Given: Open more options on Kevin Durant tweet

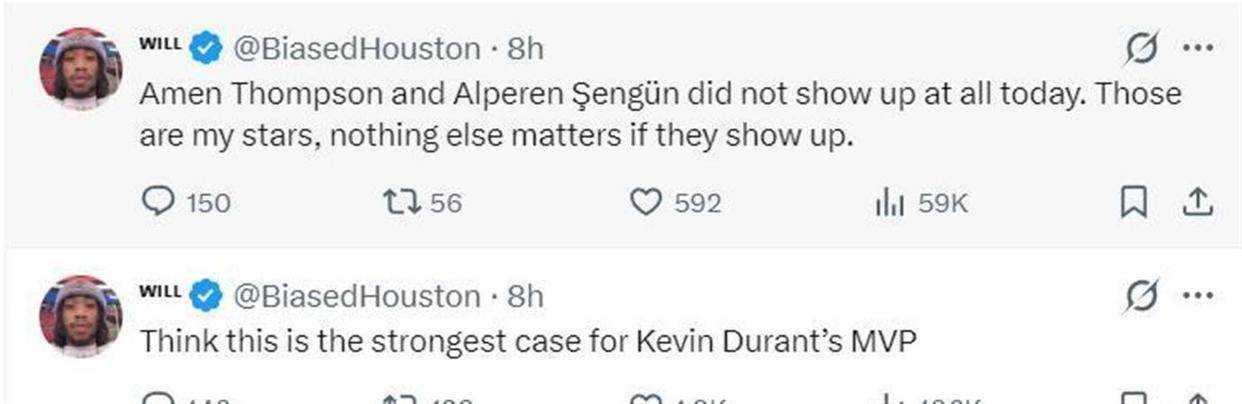Looking at the screenshot, I should (x=1196, y=296).
